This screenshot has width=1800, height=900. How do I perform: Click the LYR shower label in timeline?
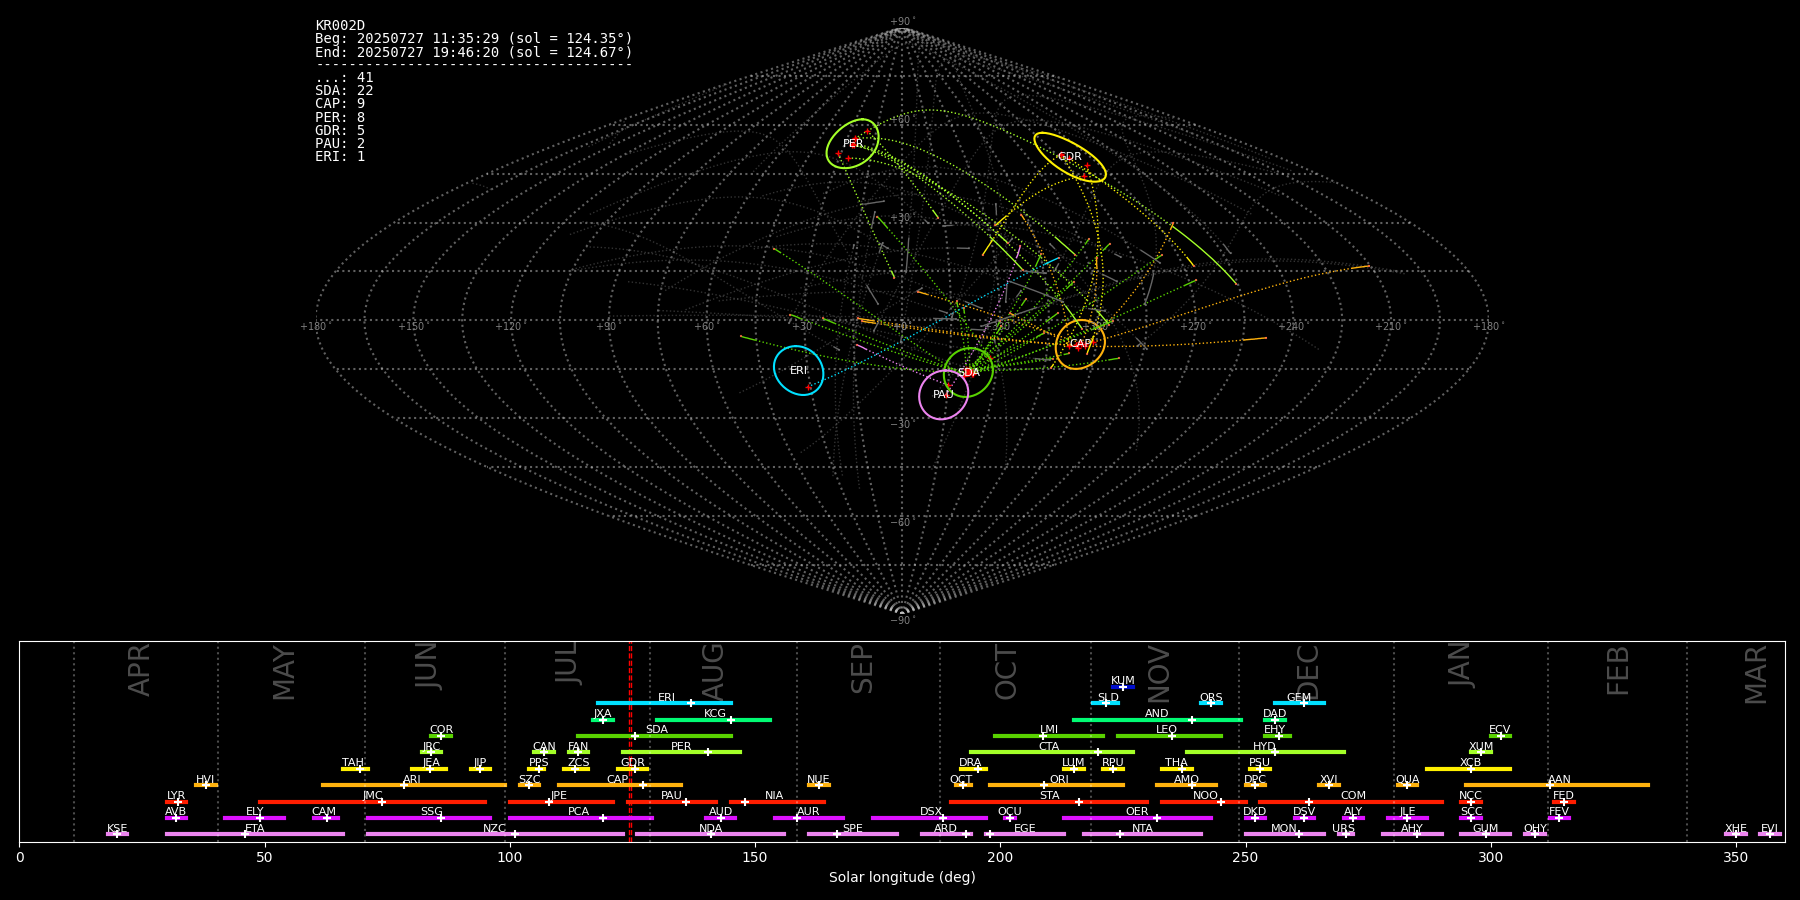176,796
